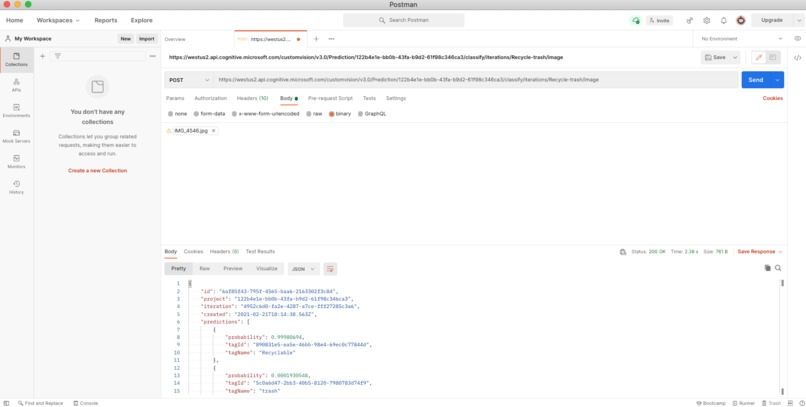806x407 pixels.
Task: Open the Environments sidebar panel
Action: tap(16, 111)
